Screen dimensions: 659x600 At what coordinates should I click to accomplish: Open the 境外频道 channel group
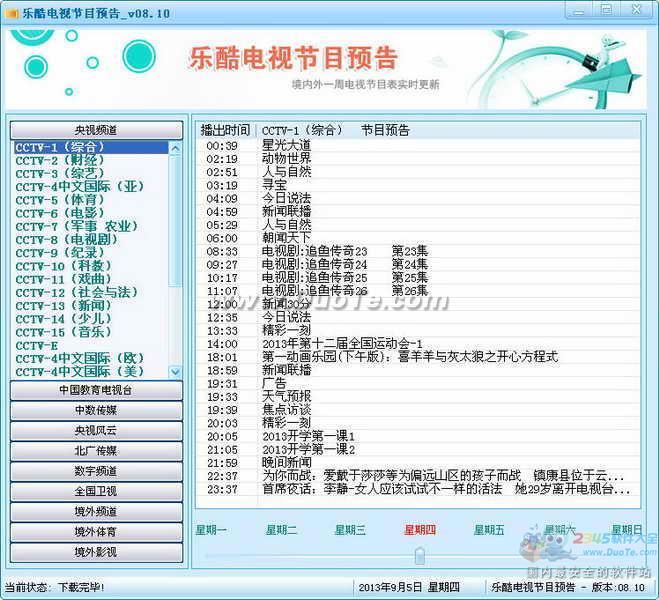[96, 512]
